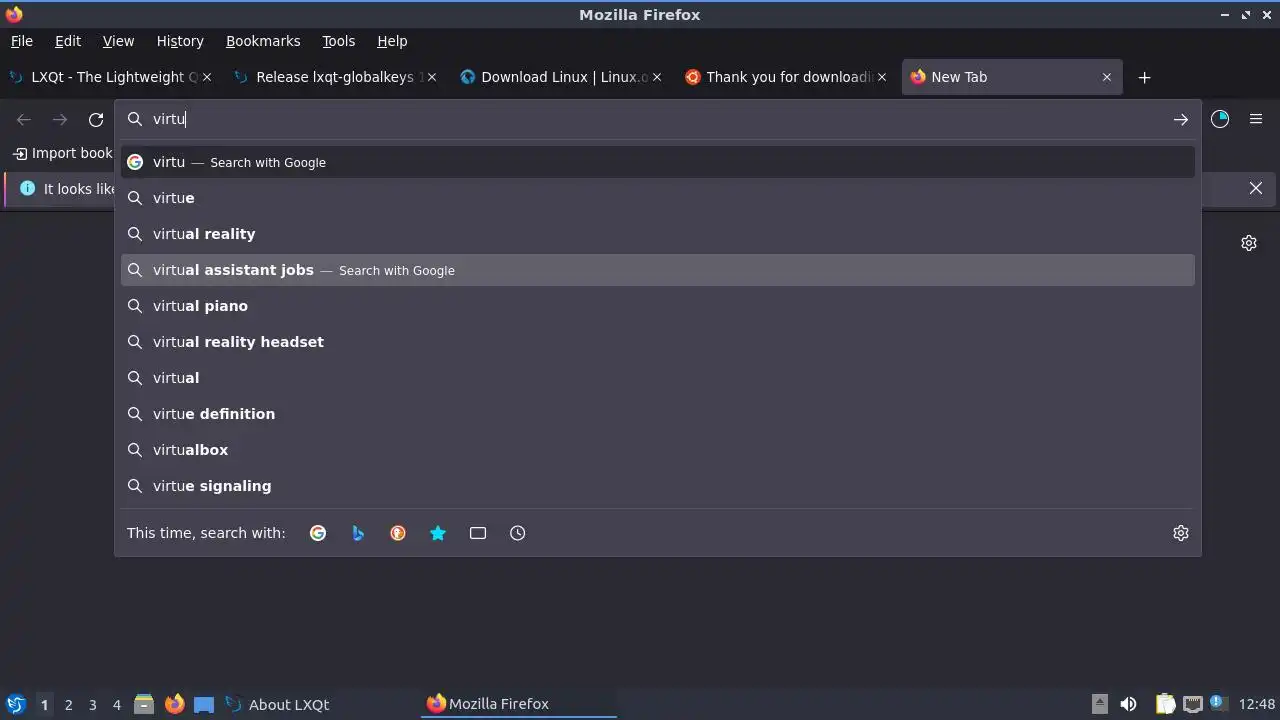Select 'virtue definition' suggestion
The image size is (1280, 720).
click(658, 414)
